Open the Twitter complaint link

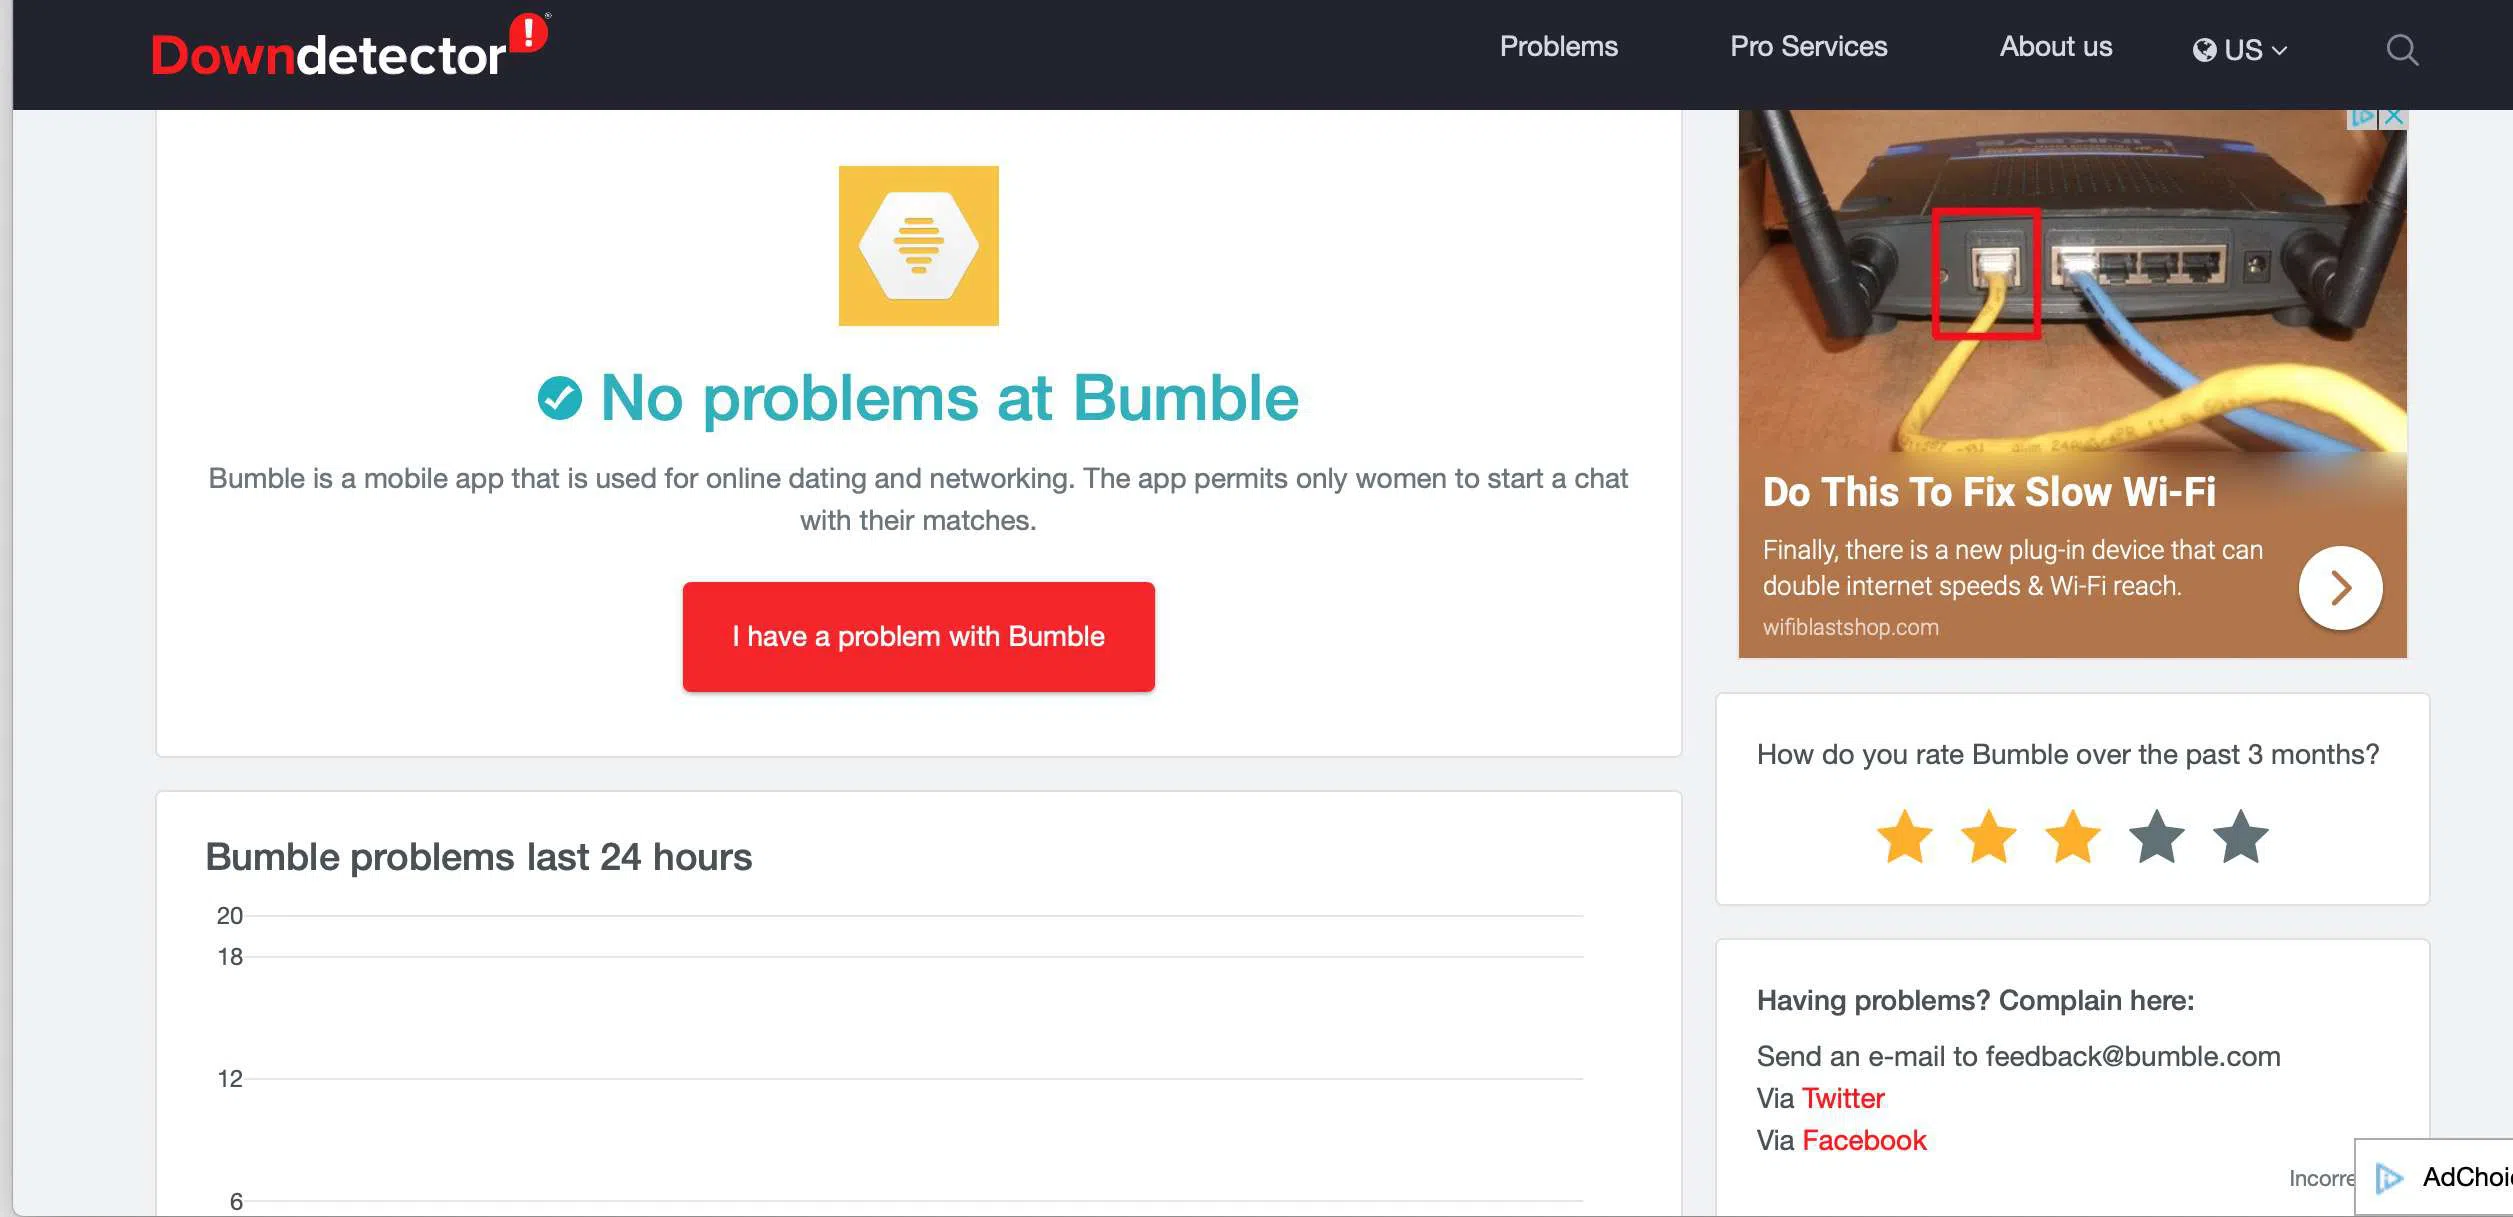[1842, 1098]
